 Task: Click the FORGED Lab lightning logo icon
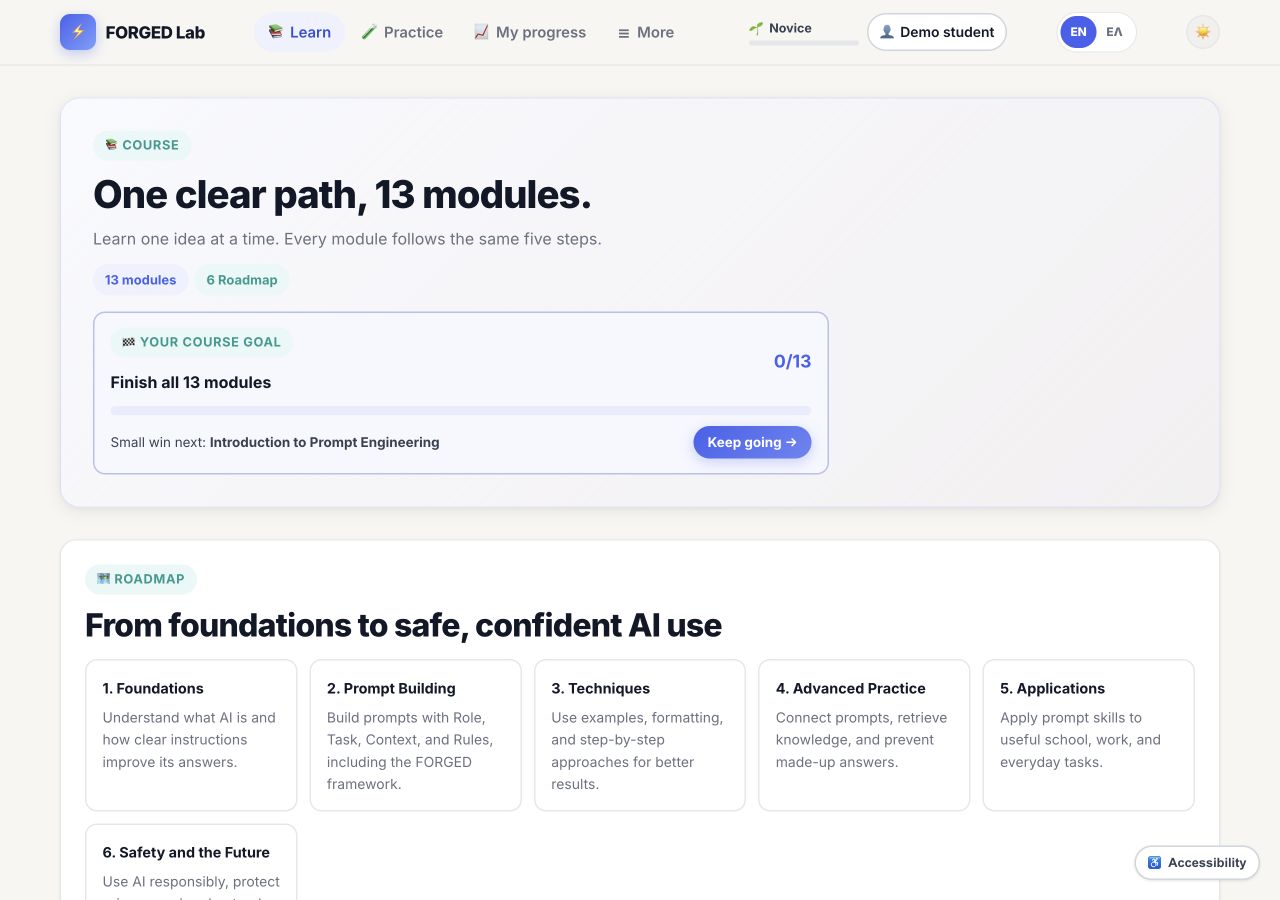(78, 32)
